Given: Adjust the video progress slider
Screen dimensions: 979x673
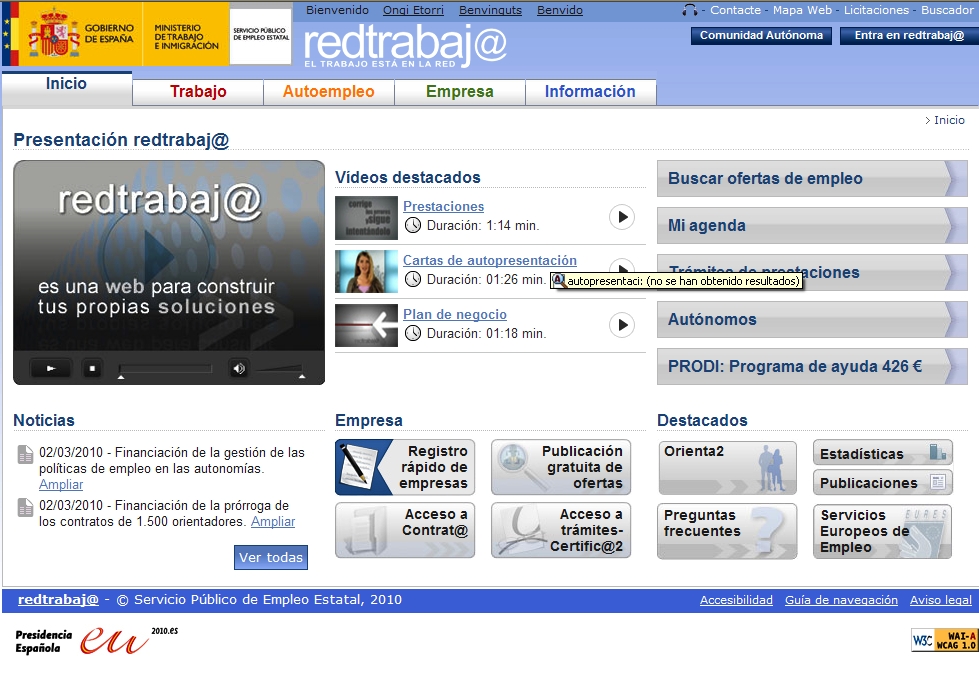Looking at the screenshot, I should pyautogui.click(x=165, y=369).
